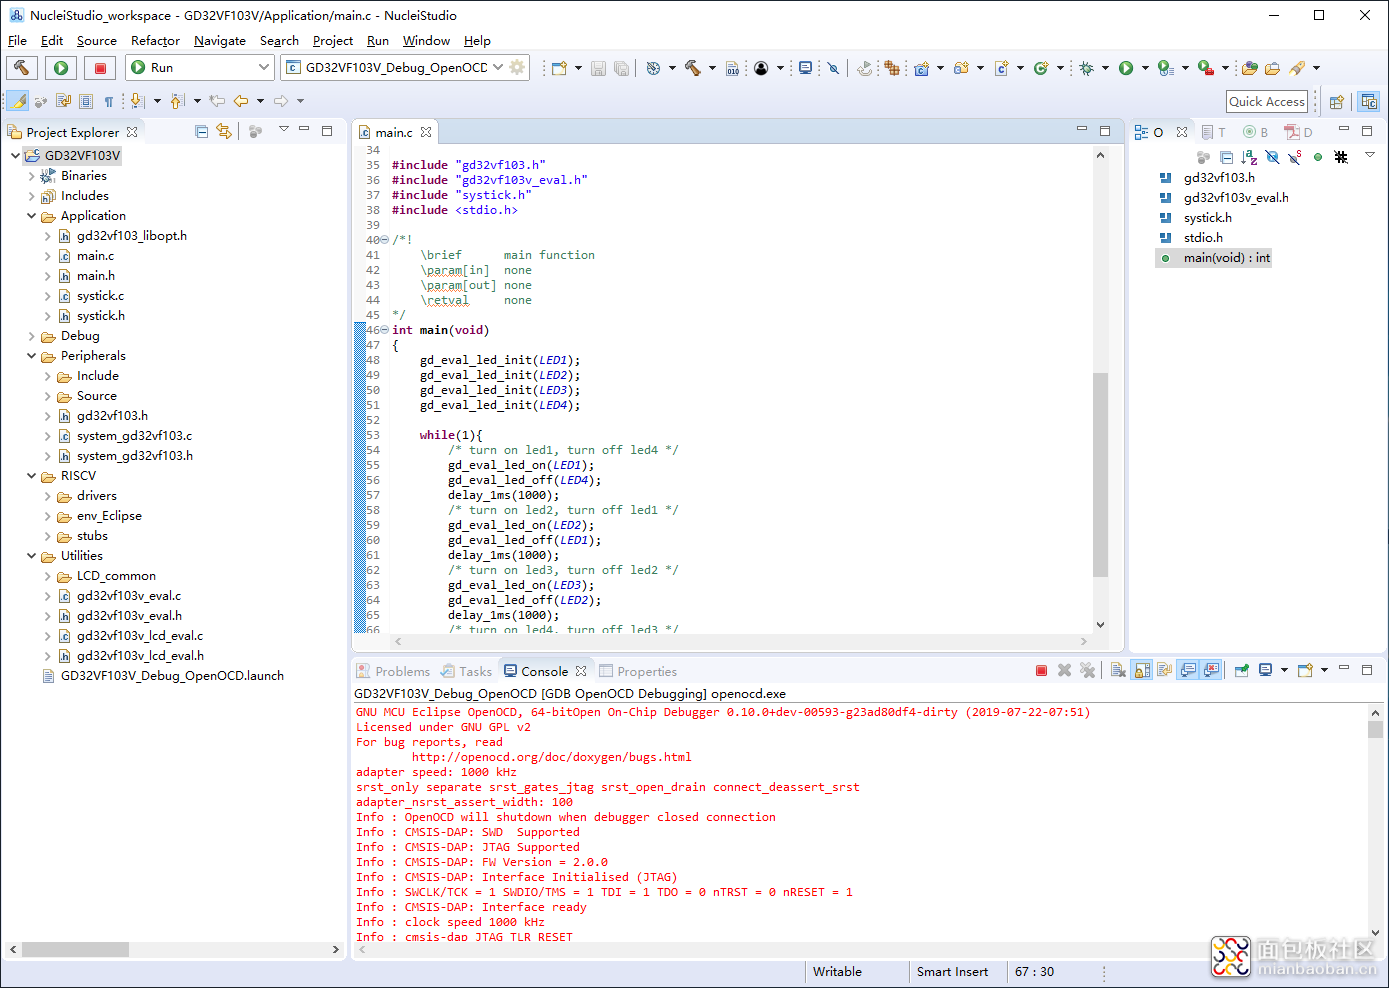Toggle Word Wrap in Console toolbar
Image resolution: width=1389 pixels, height=988 pixels.
pos(1164,671)
